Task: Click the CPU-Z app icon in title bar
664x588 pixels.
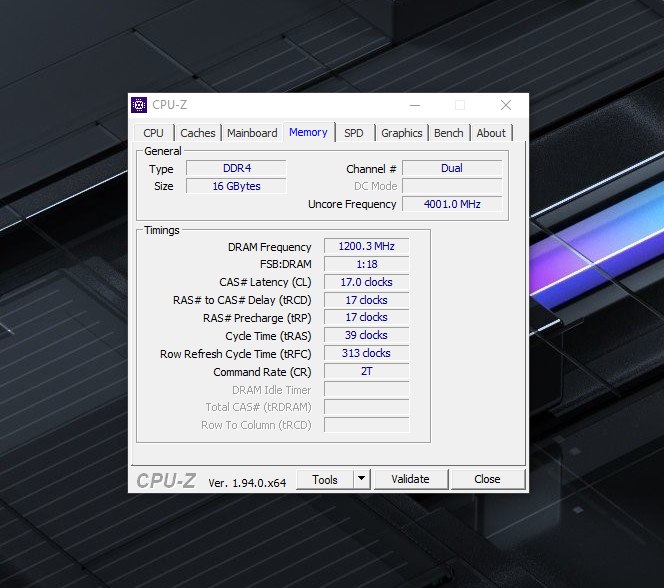Action: coord(139,105)
